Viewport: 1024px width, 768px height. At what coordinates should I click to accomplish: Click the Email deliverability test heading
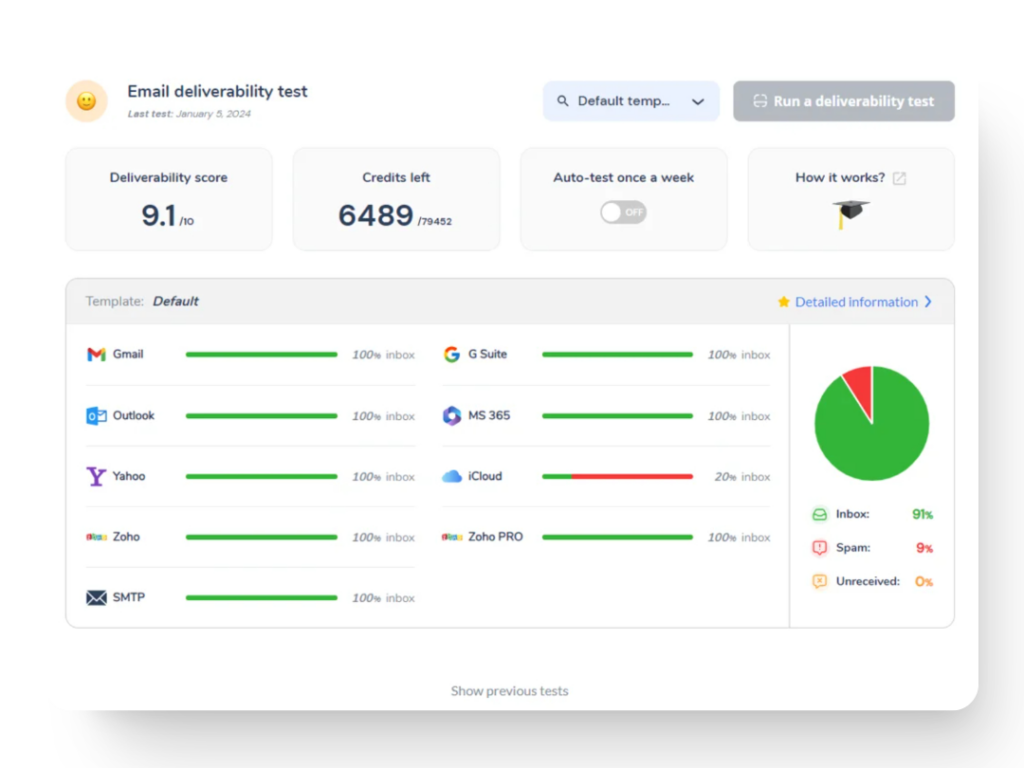pyautogui.click(x=217, y=91)
